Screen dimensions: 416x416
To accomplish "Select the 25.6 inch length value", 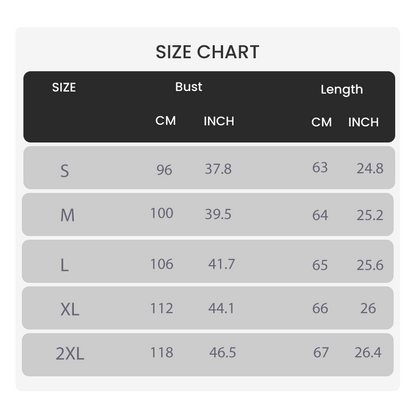I will (370, 265).
